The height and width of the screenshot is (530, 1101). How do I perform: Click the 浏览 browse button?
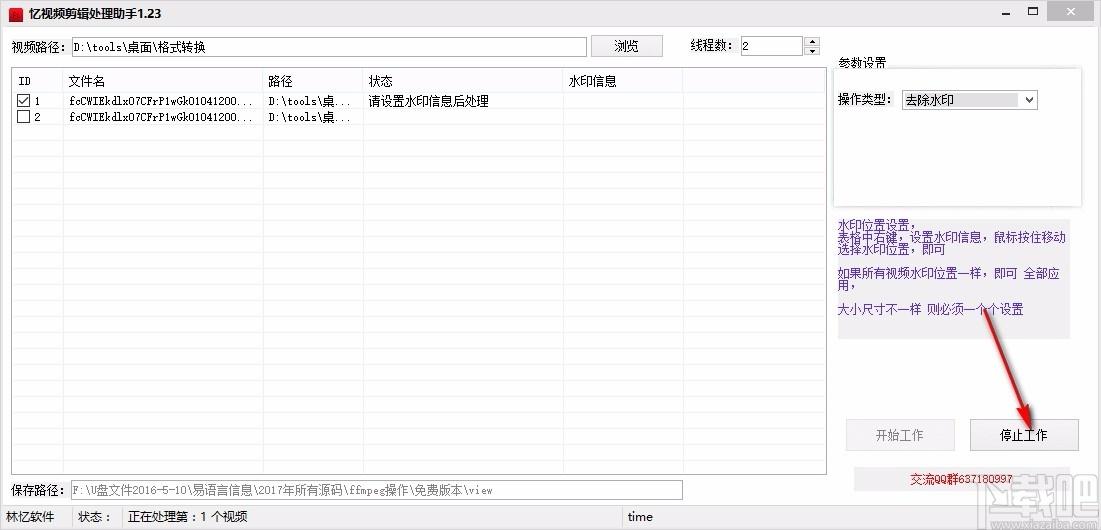[626, 46]
